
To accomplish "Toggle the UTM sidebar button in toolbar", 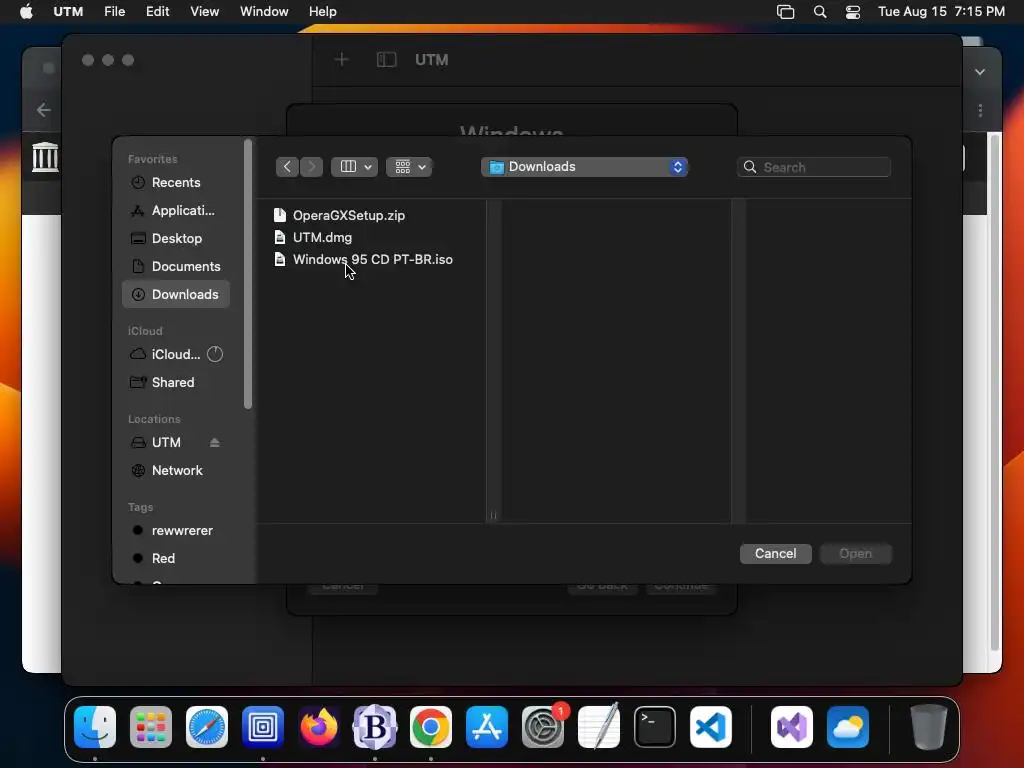I will tap(387, 60).
